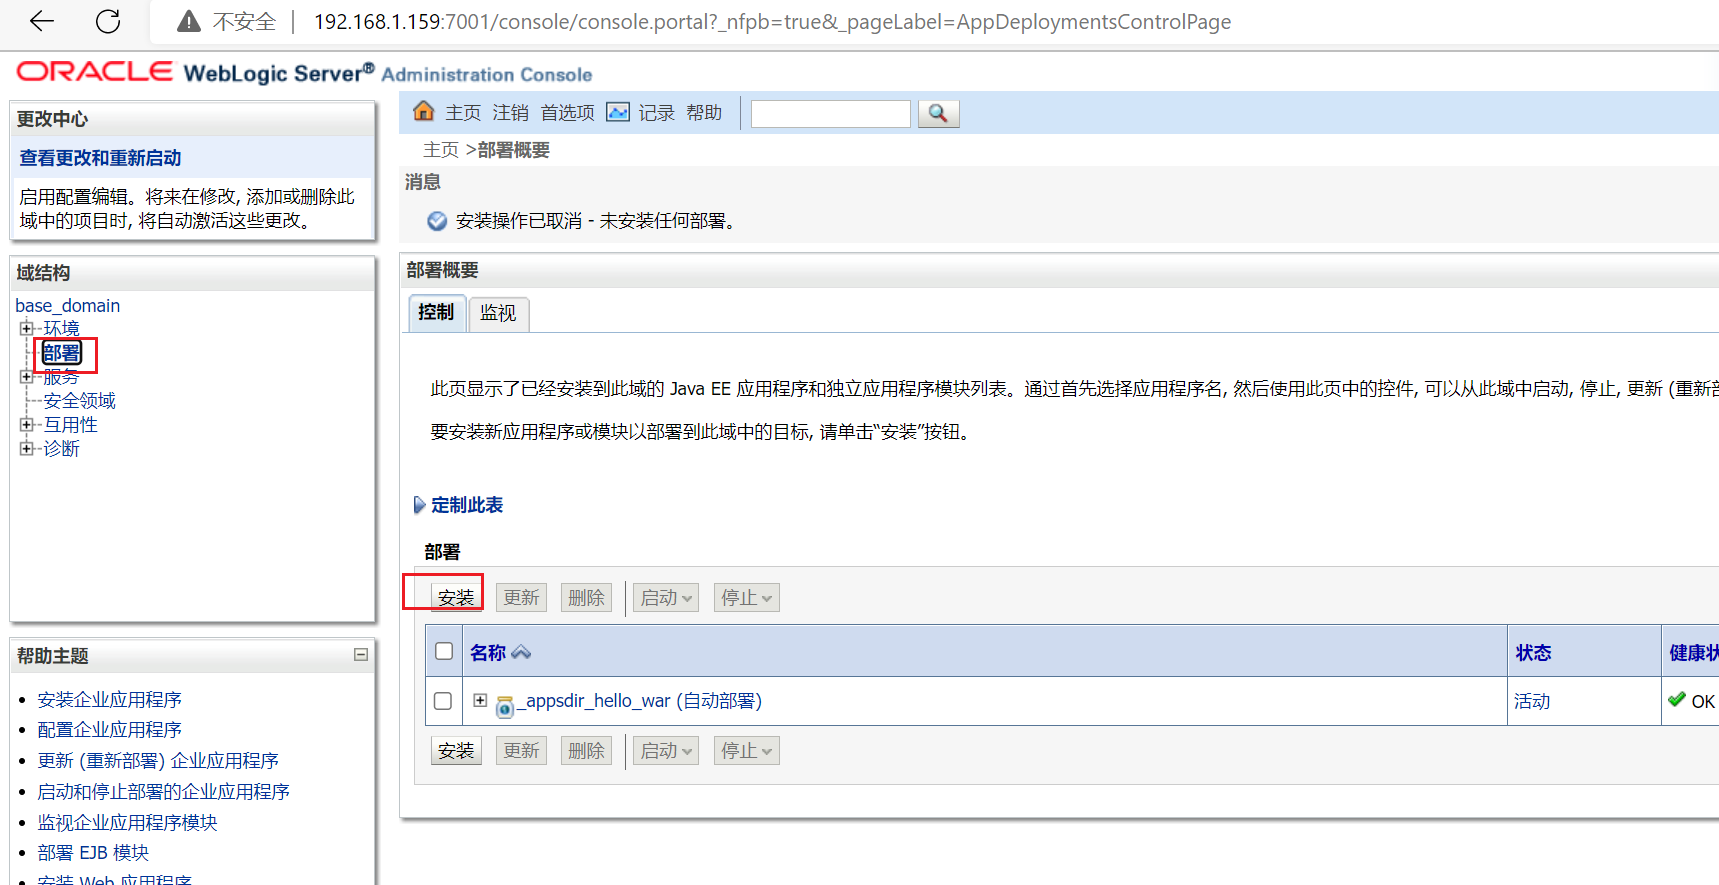Expand the 诊断 tree node
This screenshot has width=1719, height=885.
click(26, 448)
